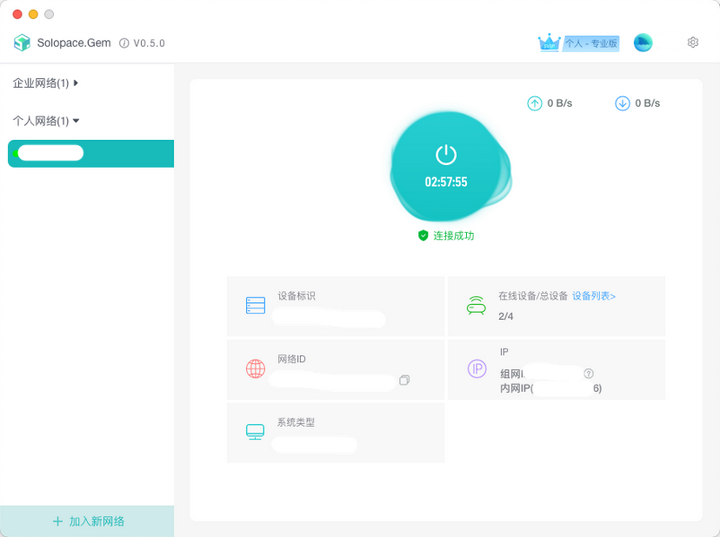Click the upload speed arrow icon
Image resolution: width=720 pixels, height=537 pixels.
click(x=534, y=103)
